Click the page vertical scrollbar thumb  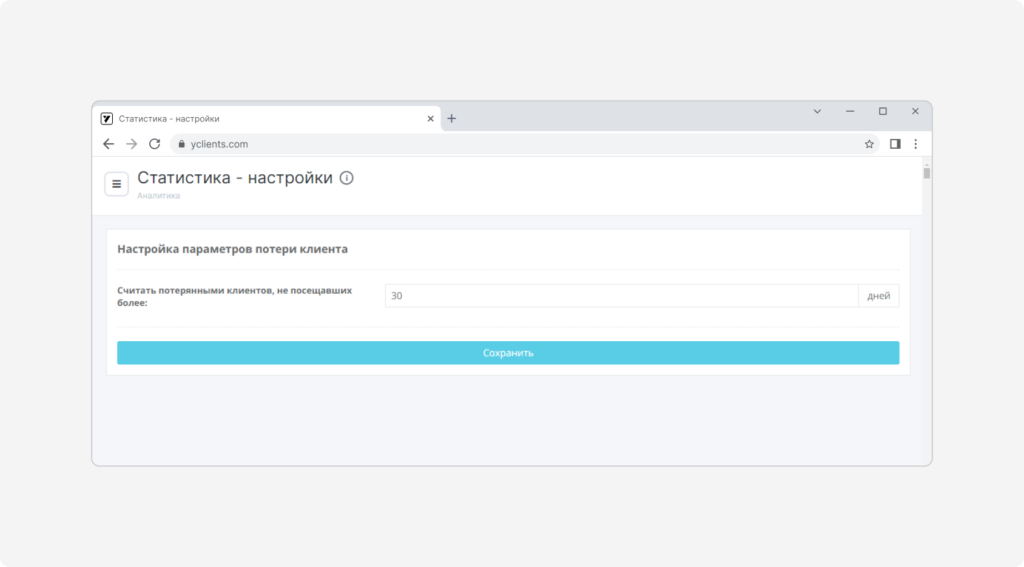(927, 173)
